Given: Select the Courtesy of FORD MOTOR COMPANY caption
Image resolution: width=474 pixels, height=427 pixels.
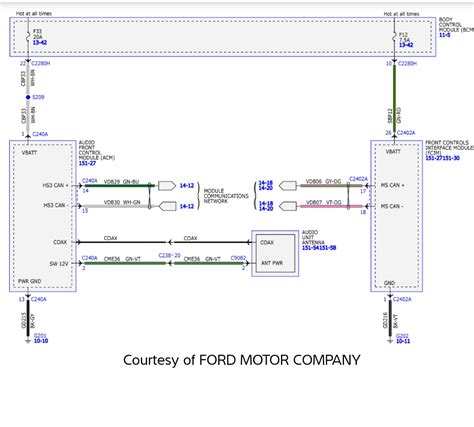Looking at the screenshot, I should point(242,360).
